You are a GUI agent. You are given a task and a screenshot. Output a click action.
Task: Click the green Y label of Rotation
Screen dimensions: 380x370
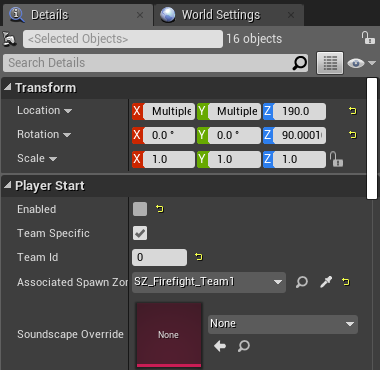pos(203,135)
